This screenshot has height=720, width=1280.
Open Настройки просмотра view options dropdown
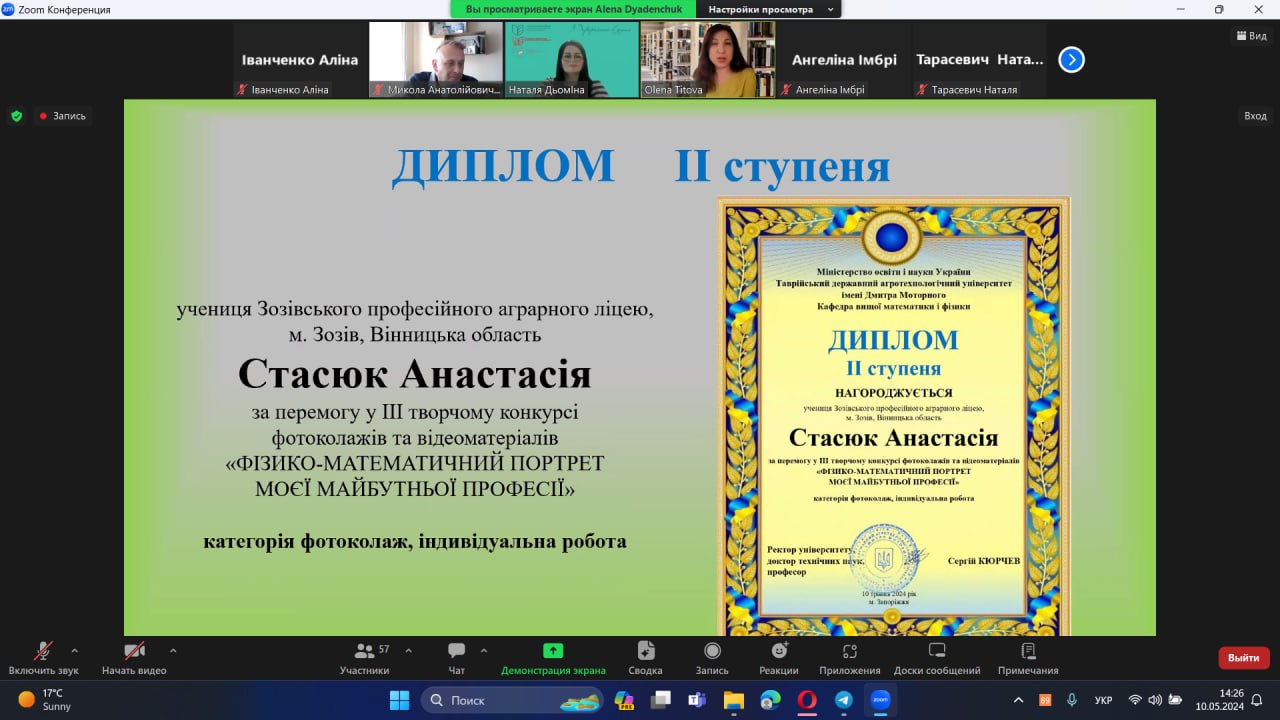click(771, 9)
